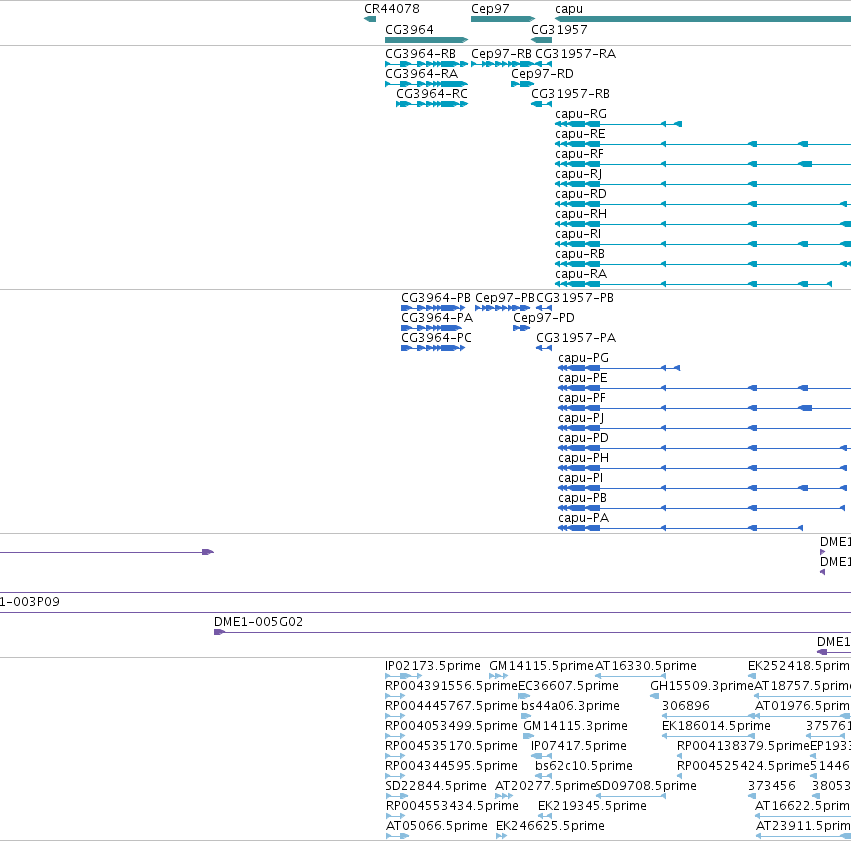Select EST RP004053499.5prime
The width and height of the screenshot is (851, 841).
tap(451, 727)
